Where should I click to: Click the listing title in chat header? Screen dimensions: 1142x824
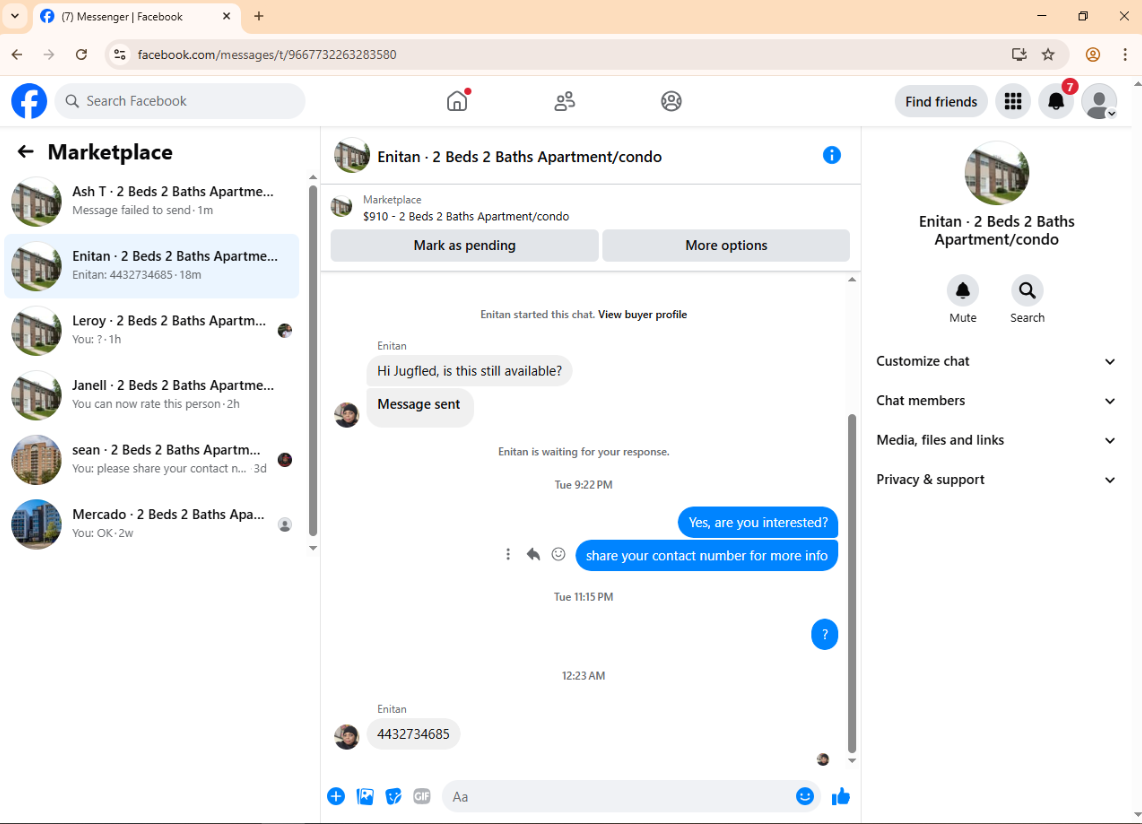pyautogui.click(x=519, y=157)
